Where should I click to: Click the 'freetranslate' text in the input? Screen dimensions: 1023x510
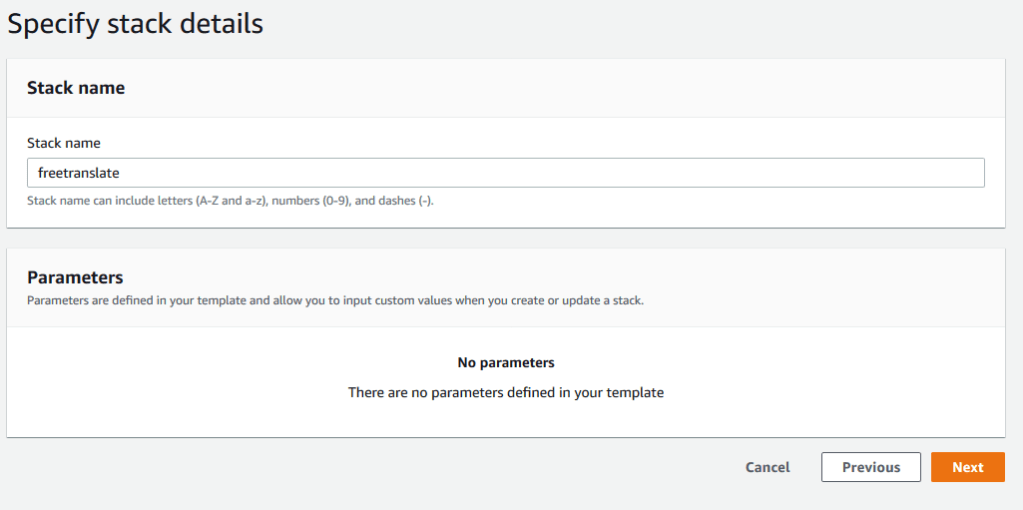pyautogui.click(x=78, y=173)
